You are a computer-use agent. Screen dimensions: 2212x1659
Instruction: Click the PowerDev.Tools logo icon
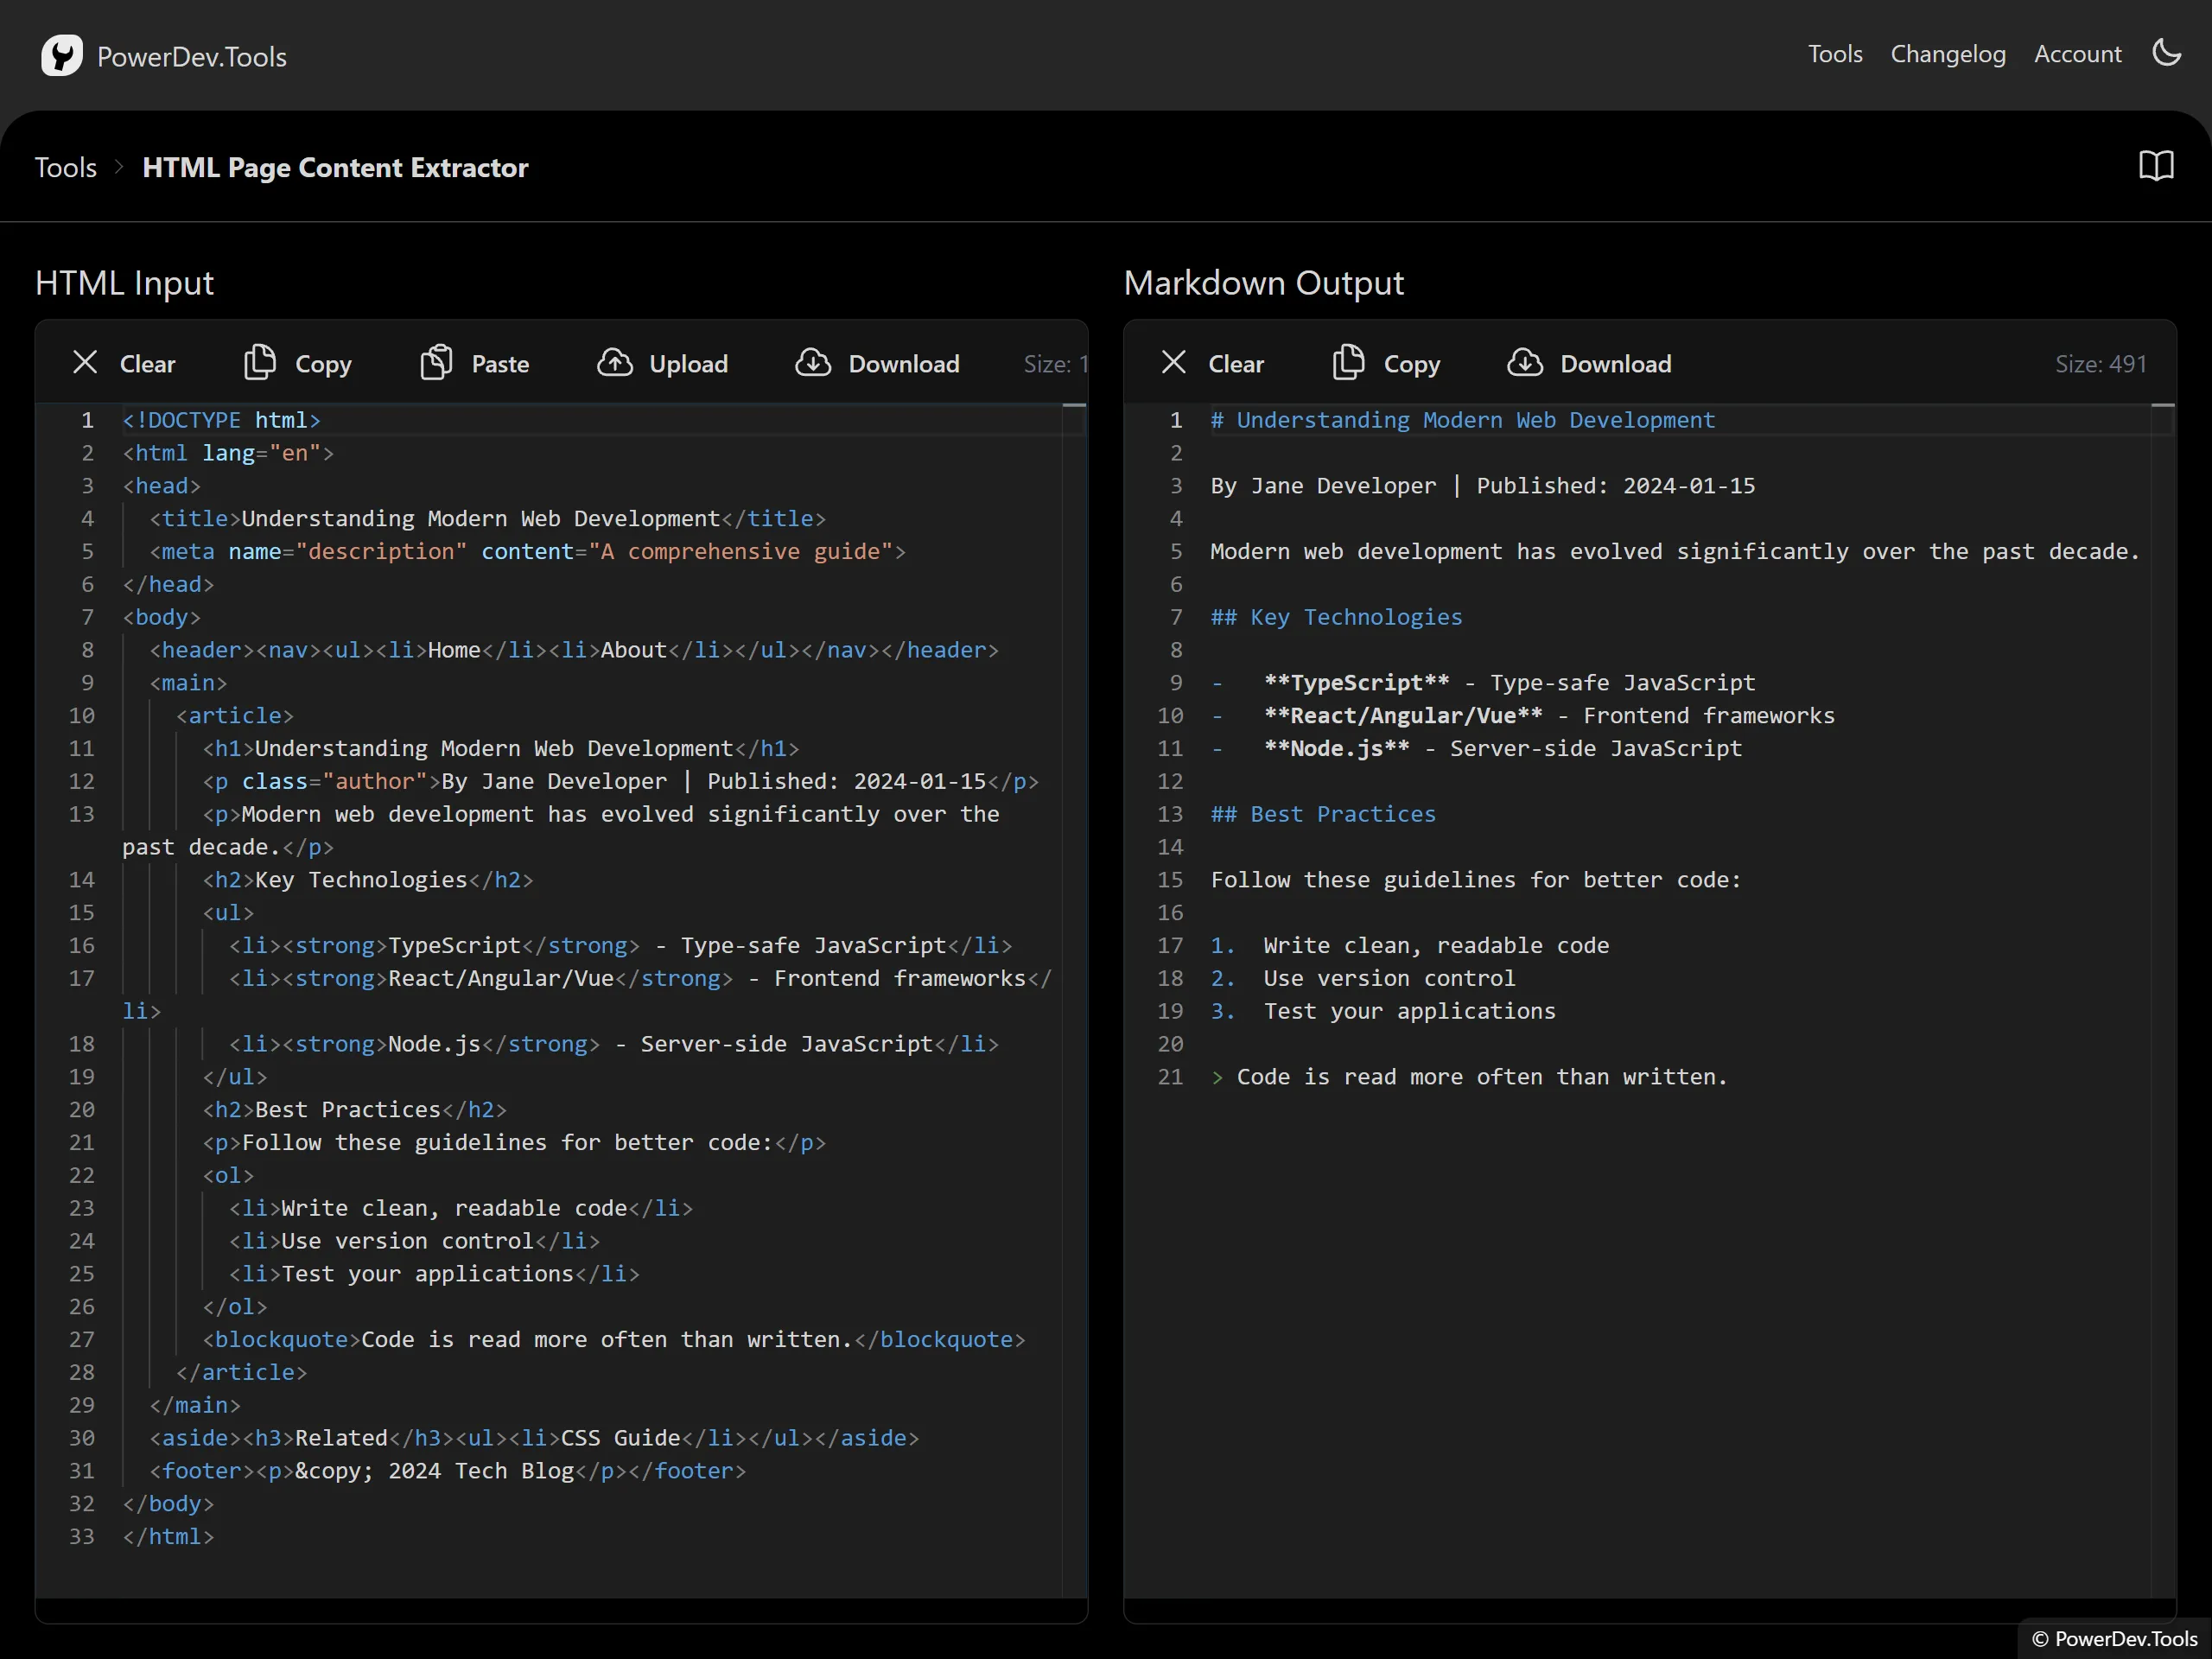click(62, 55)
